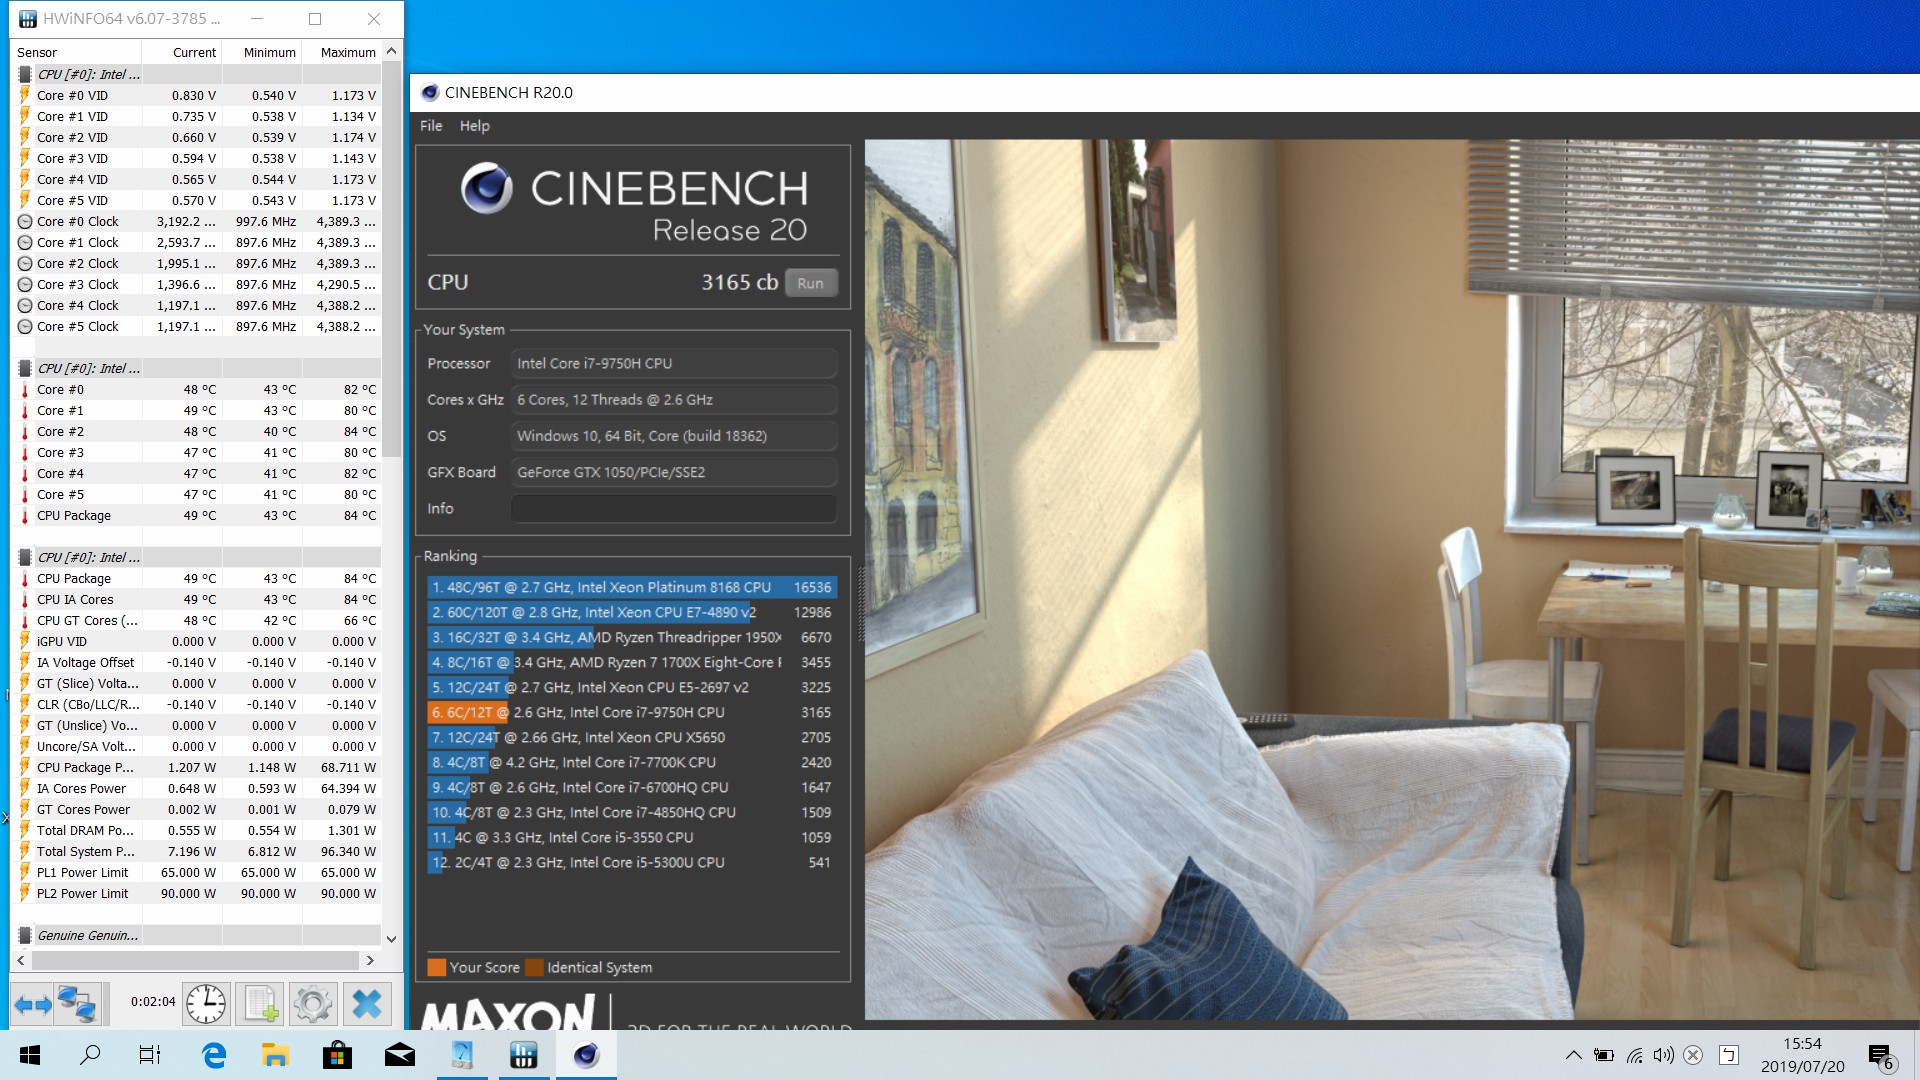Click Cinebench title bar logo icon

click(x=430, y=93)
